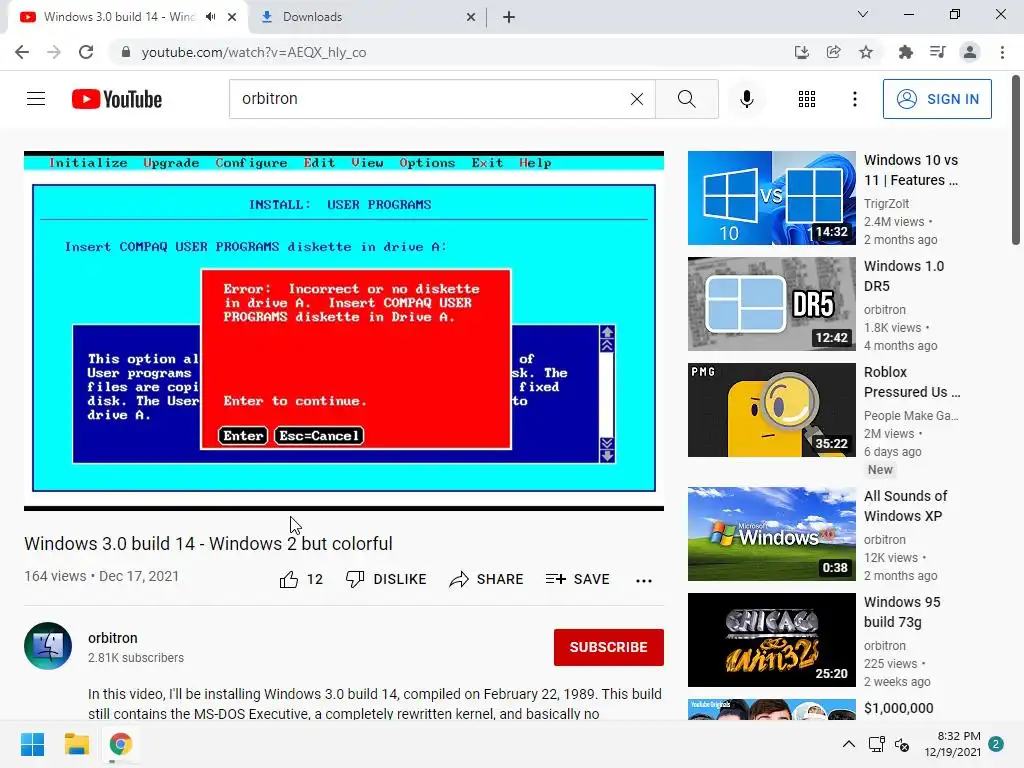Open Windows XP sounds thumbnail
The height and width of the screenshot is (768, 1024).
[x=771, y=534]
